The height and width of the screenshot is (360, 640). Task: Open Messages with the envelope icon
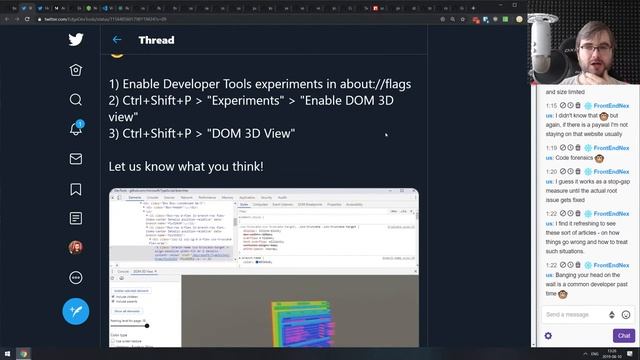(76, 159)
